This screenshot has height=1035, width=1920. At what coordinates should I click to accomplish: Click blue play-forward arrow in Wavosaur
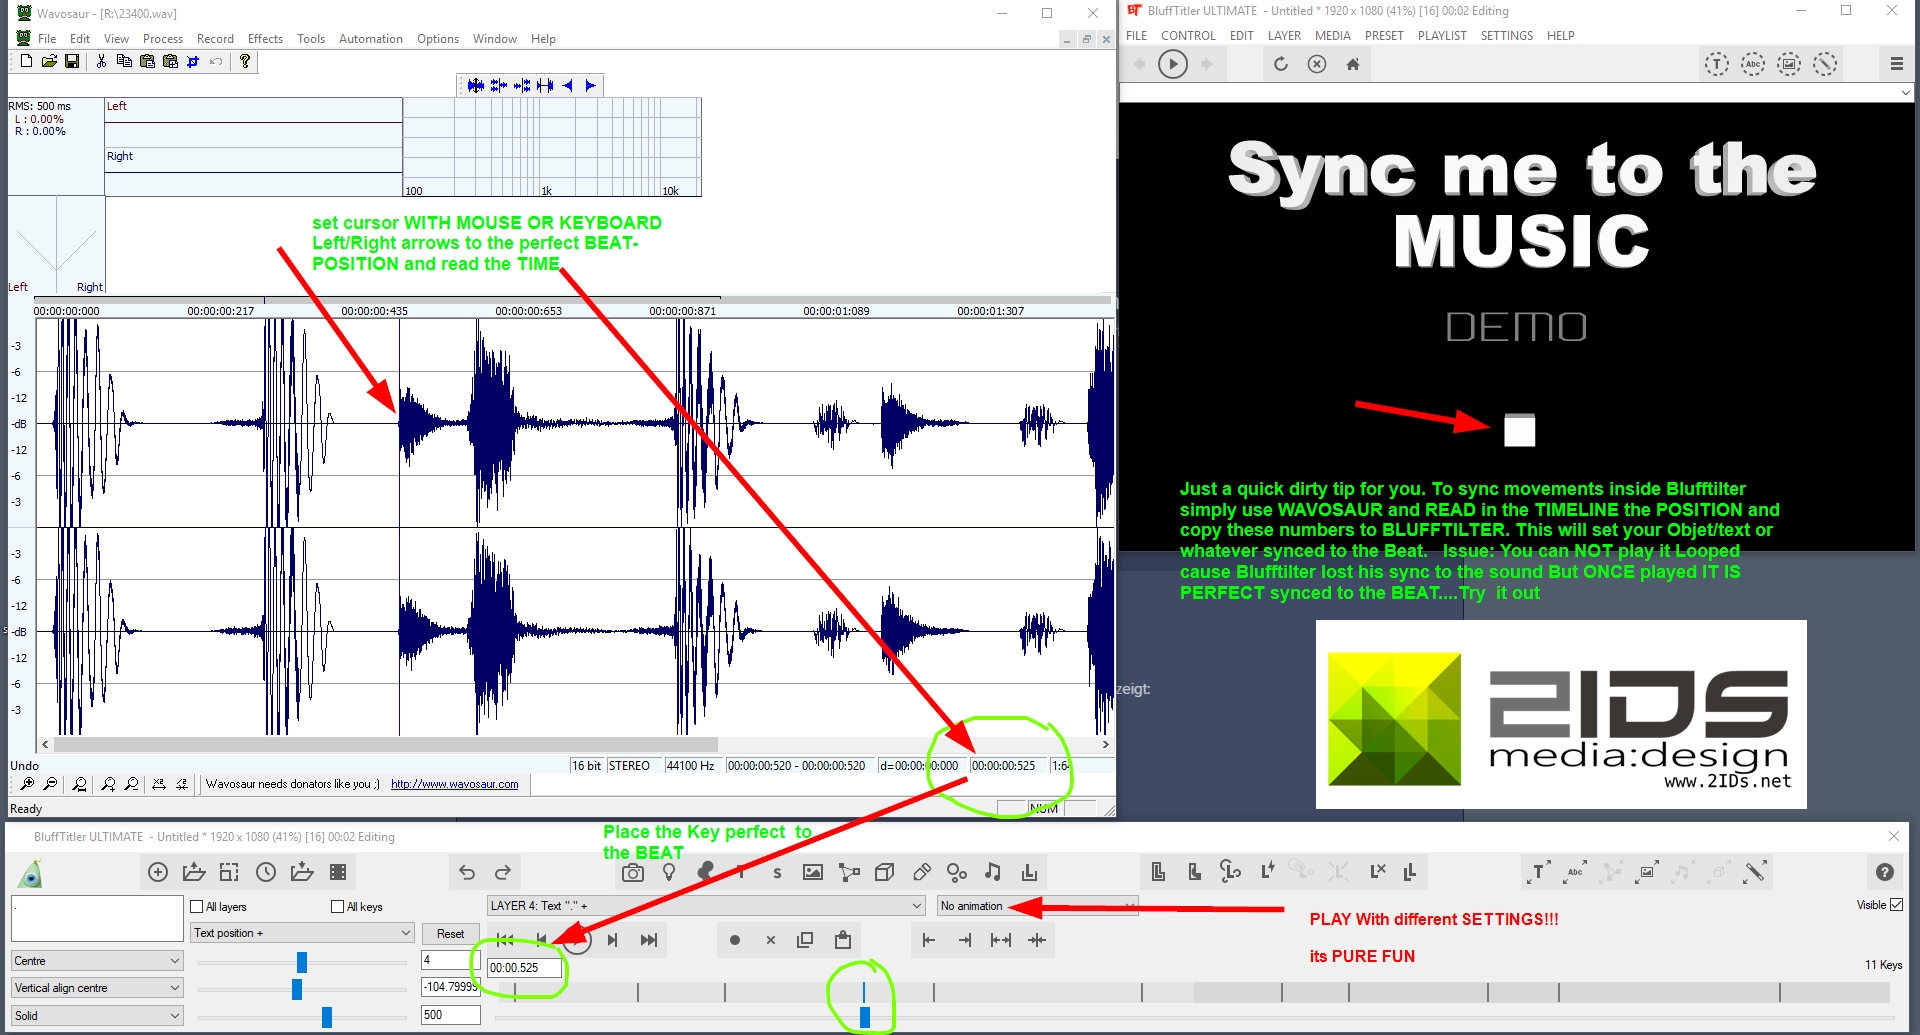click(x=591, y=86)
